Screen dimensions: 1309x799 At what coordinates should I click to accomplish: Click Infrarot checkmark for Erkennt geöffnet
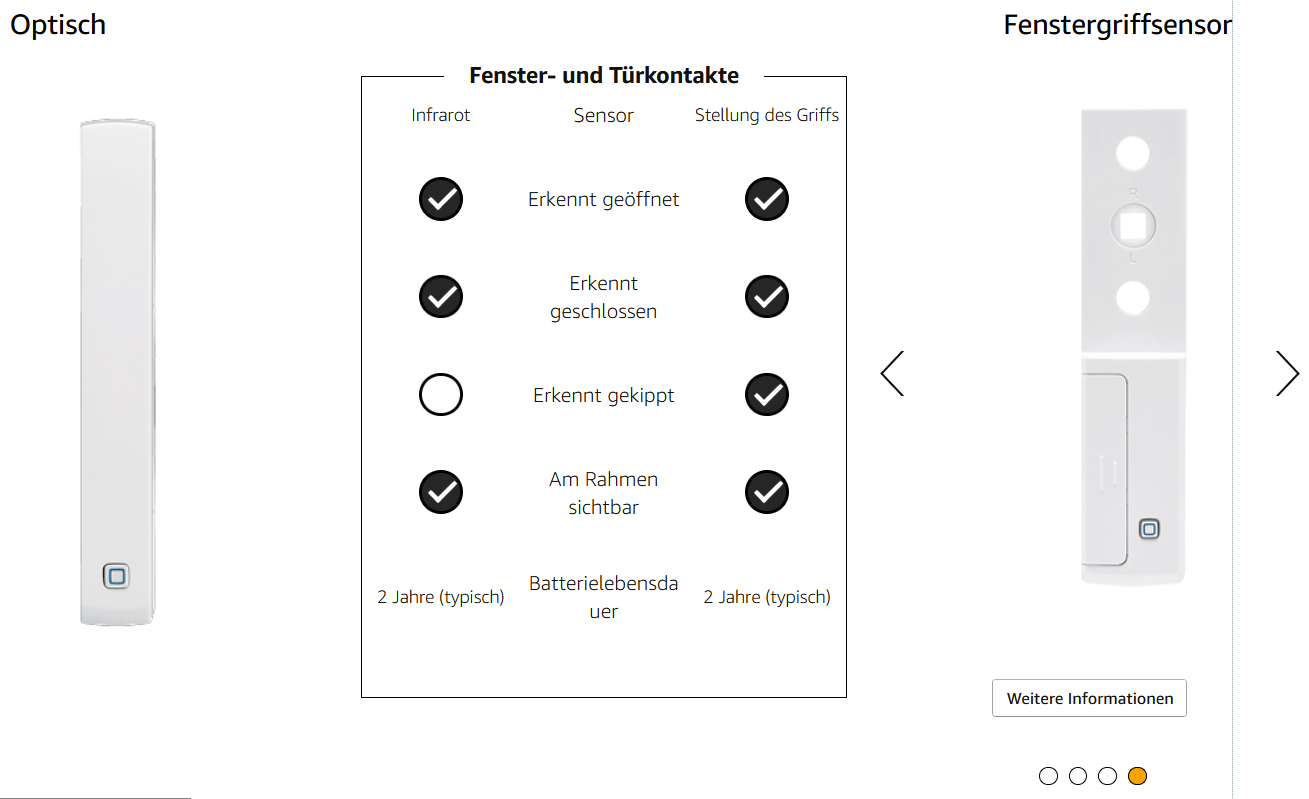(441, 199)
